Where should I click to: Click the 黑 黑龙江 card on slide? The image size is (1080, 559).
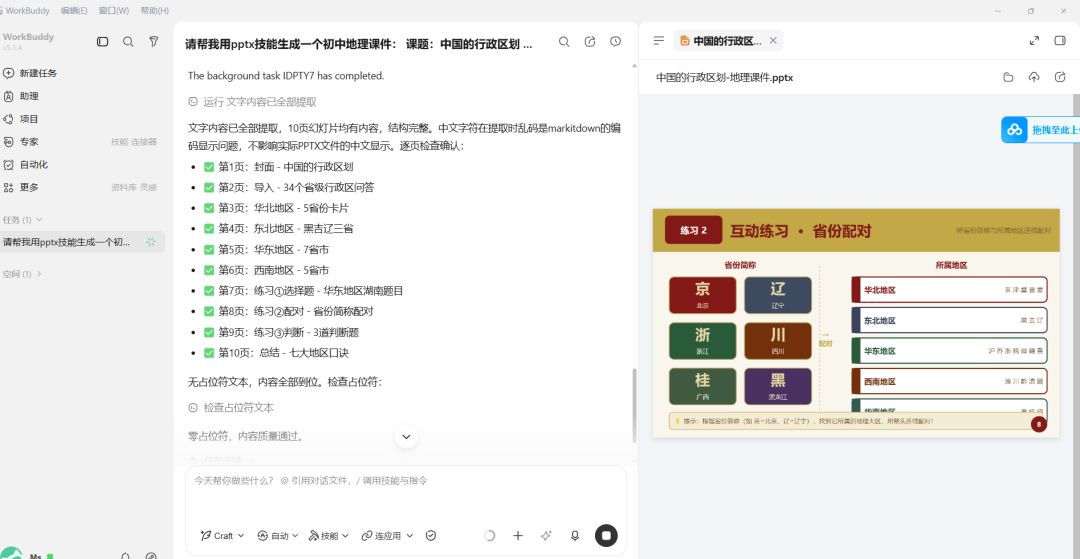coord(778,386)
